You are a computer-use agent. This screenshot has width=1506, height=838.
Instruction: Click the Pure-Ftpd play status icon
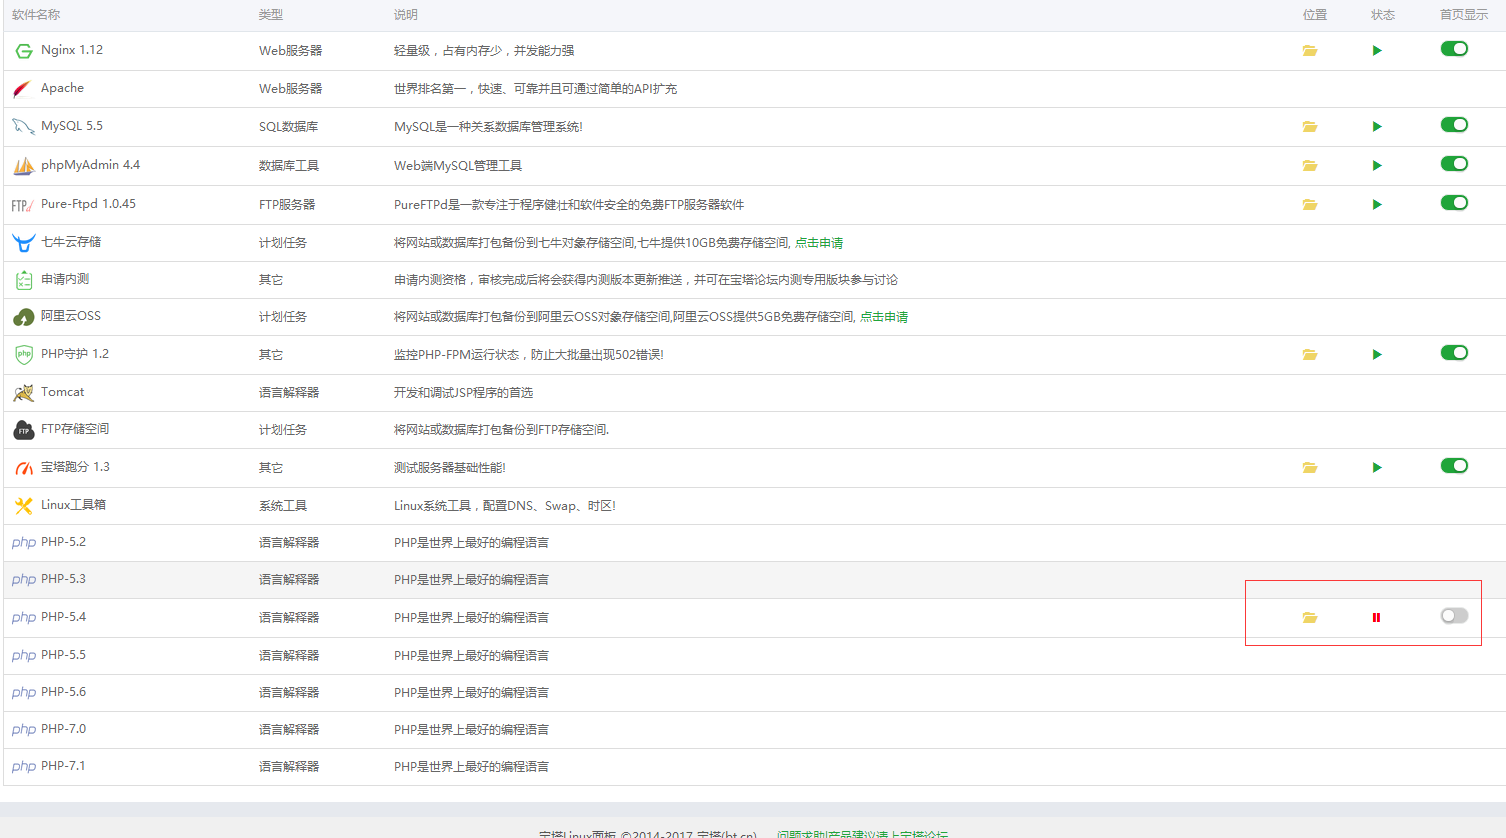(x=1377, y=205)
